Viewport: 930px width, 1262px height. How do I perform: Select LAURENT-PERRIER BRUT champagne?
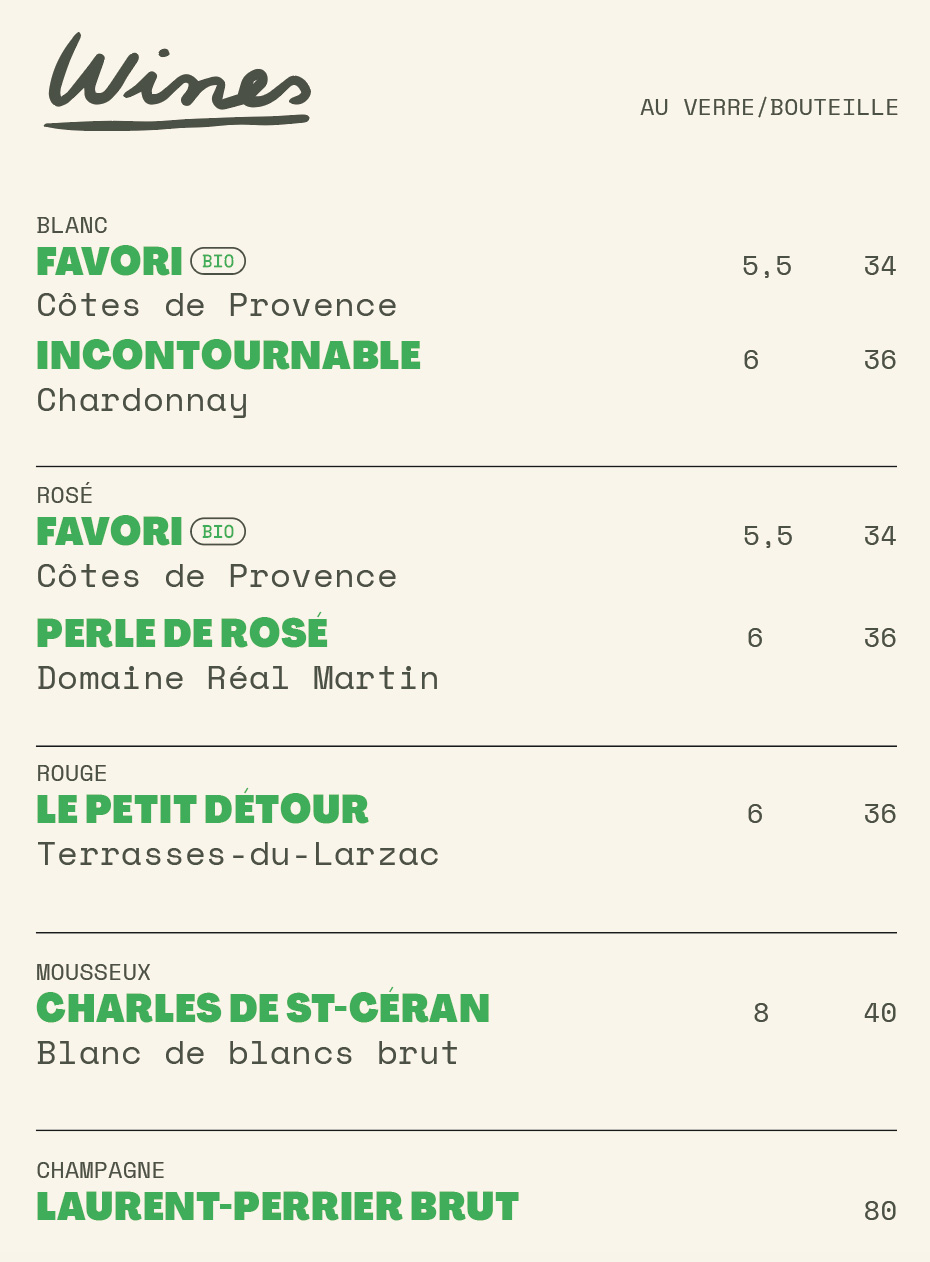(278, 1207)
